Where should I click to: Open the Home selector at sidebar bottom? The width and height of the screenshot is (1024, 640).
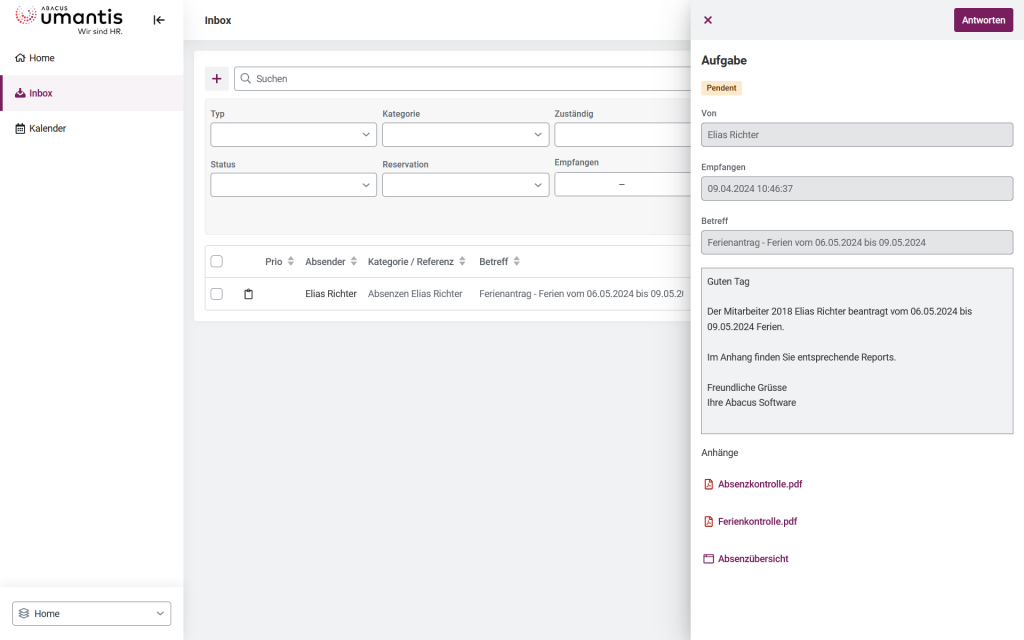91,614
